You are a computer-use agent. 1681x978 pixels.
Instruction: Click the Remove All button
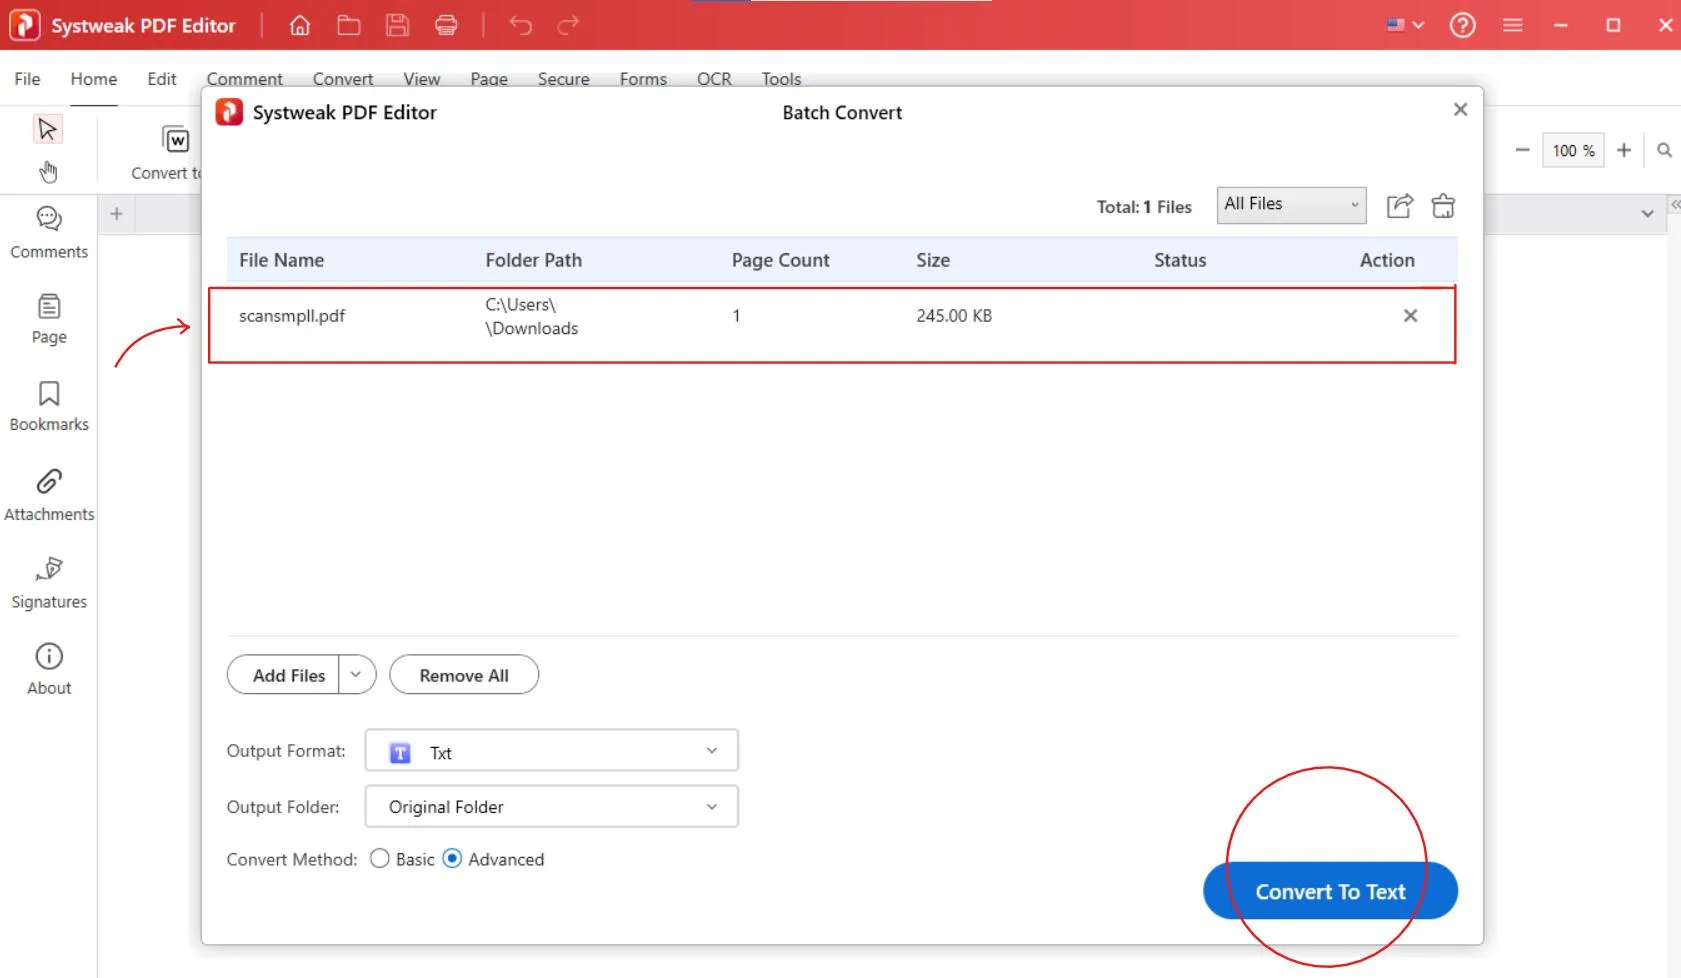(464, 675)
